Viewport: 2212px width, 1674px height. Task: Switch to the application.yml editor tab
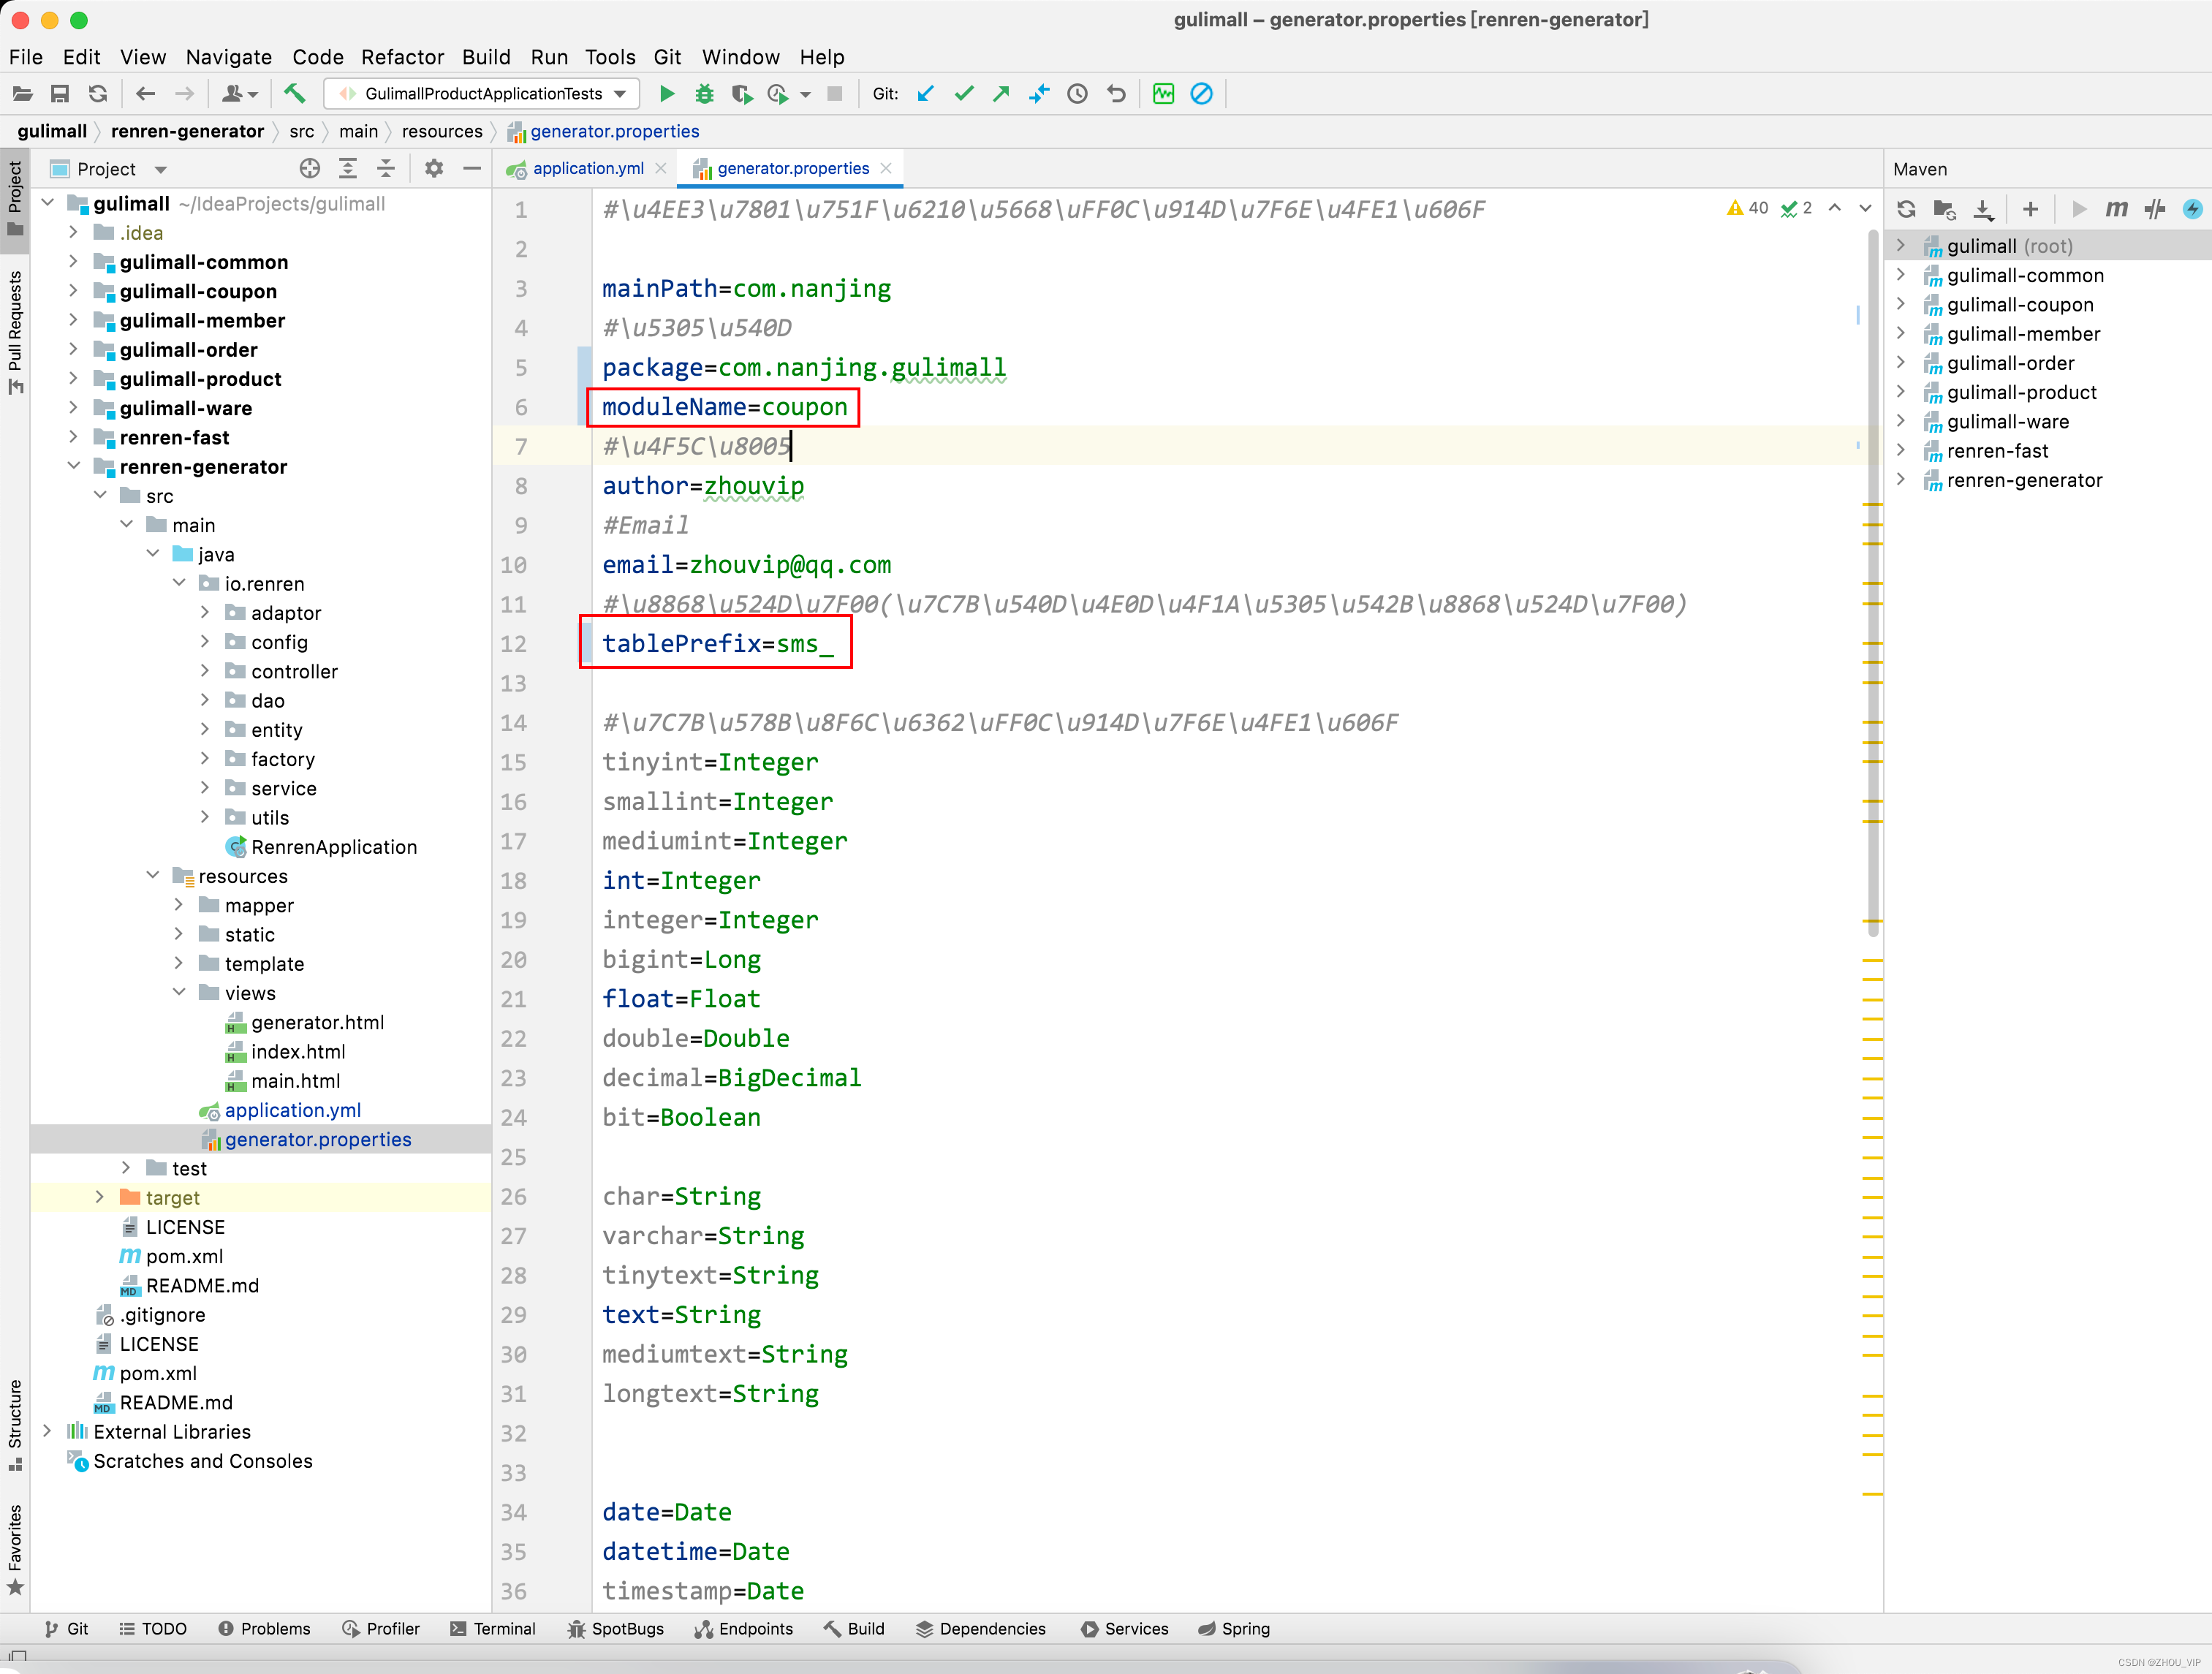(588, 169)
